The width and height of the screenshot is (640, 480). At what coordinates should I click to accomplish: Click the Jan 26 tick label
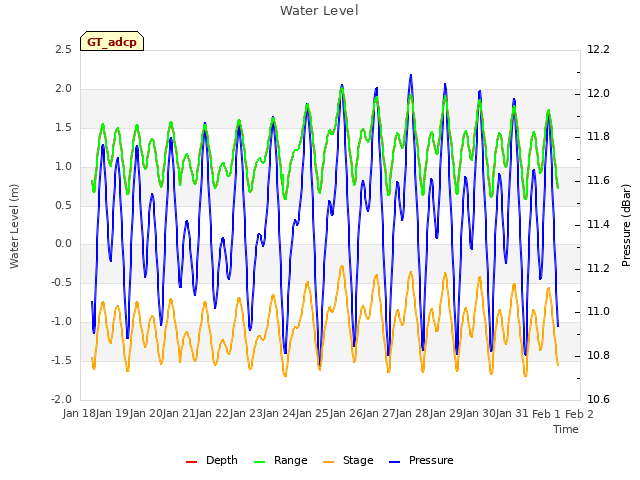[x=347, y=414]
